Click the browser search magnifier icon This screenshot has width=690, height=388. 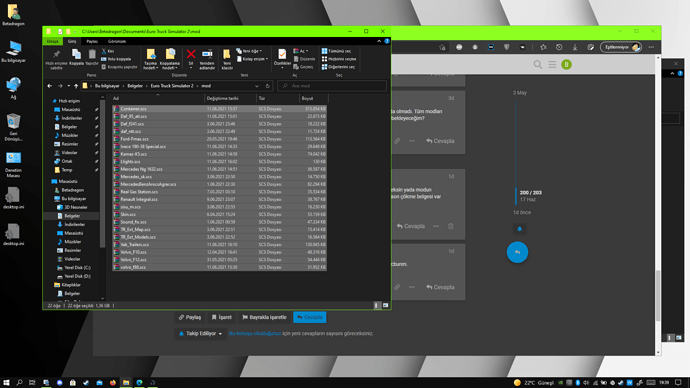coord(538,65)
